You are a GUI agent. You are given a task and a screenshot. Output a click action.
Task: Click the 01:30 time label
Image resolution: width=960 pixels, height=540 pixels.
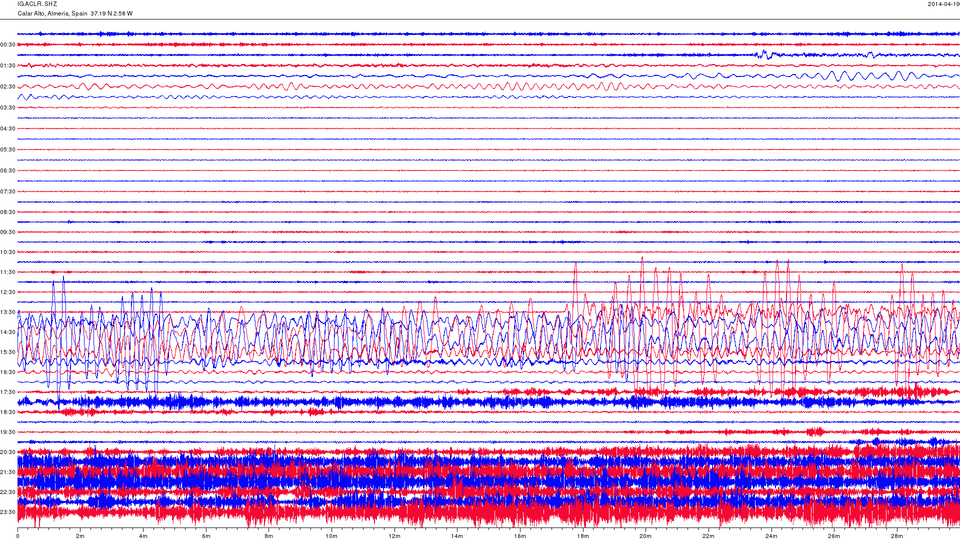coord(8,66)
